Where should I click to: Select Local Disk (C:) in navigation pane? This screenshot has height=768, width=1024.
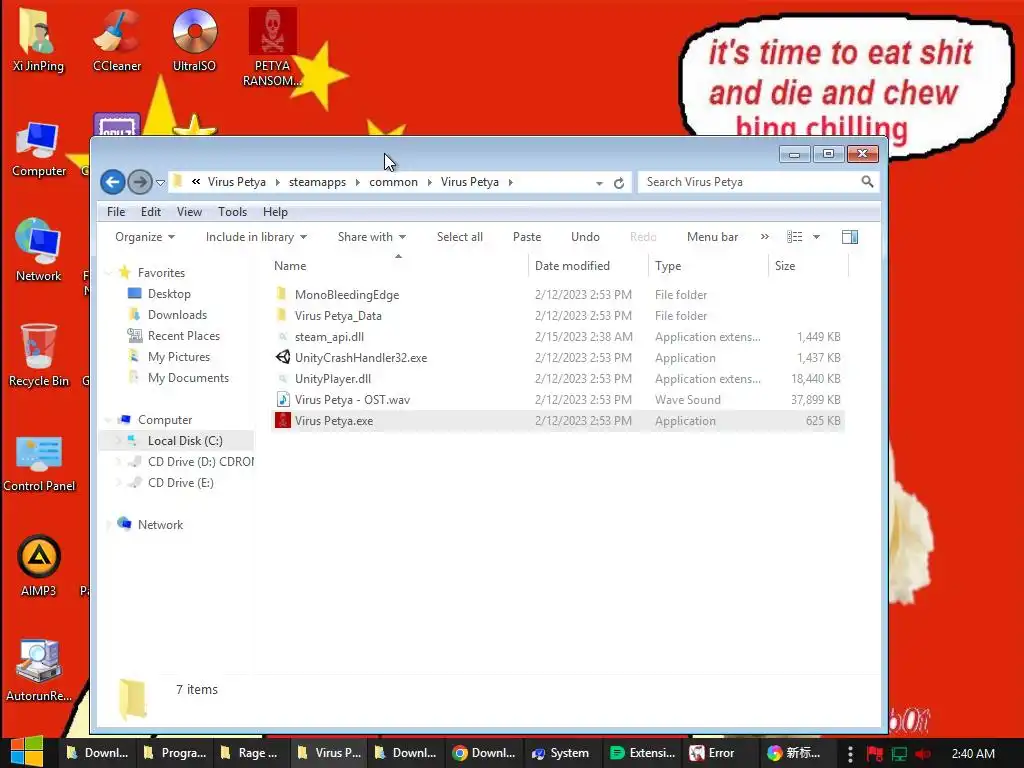185,441
